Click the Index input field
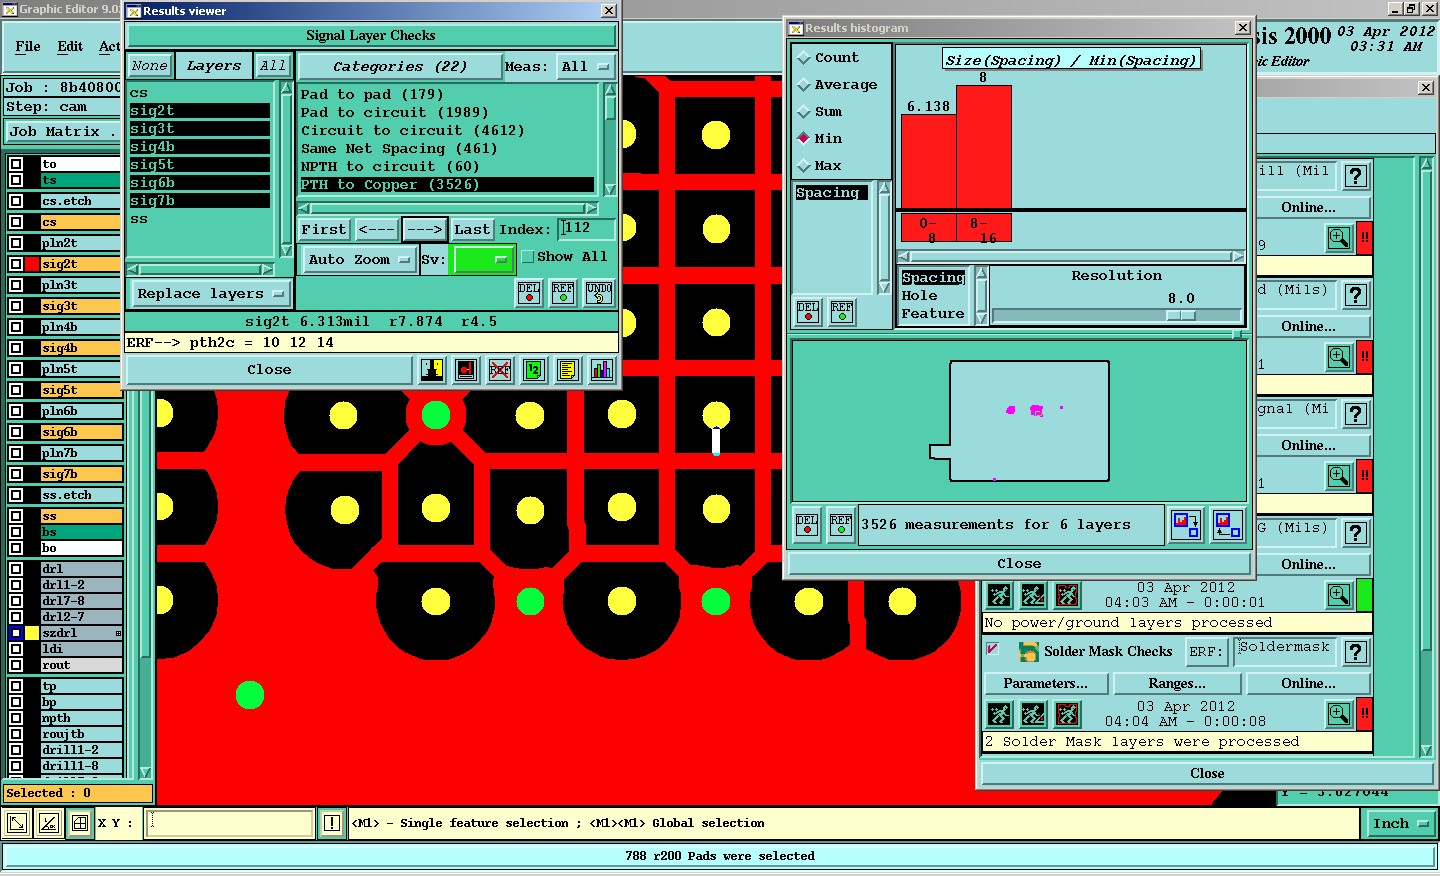Screen dimensions: 1440x876 [x=586, y=229]
